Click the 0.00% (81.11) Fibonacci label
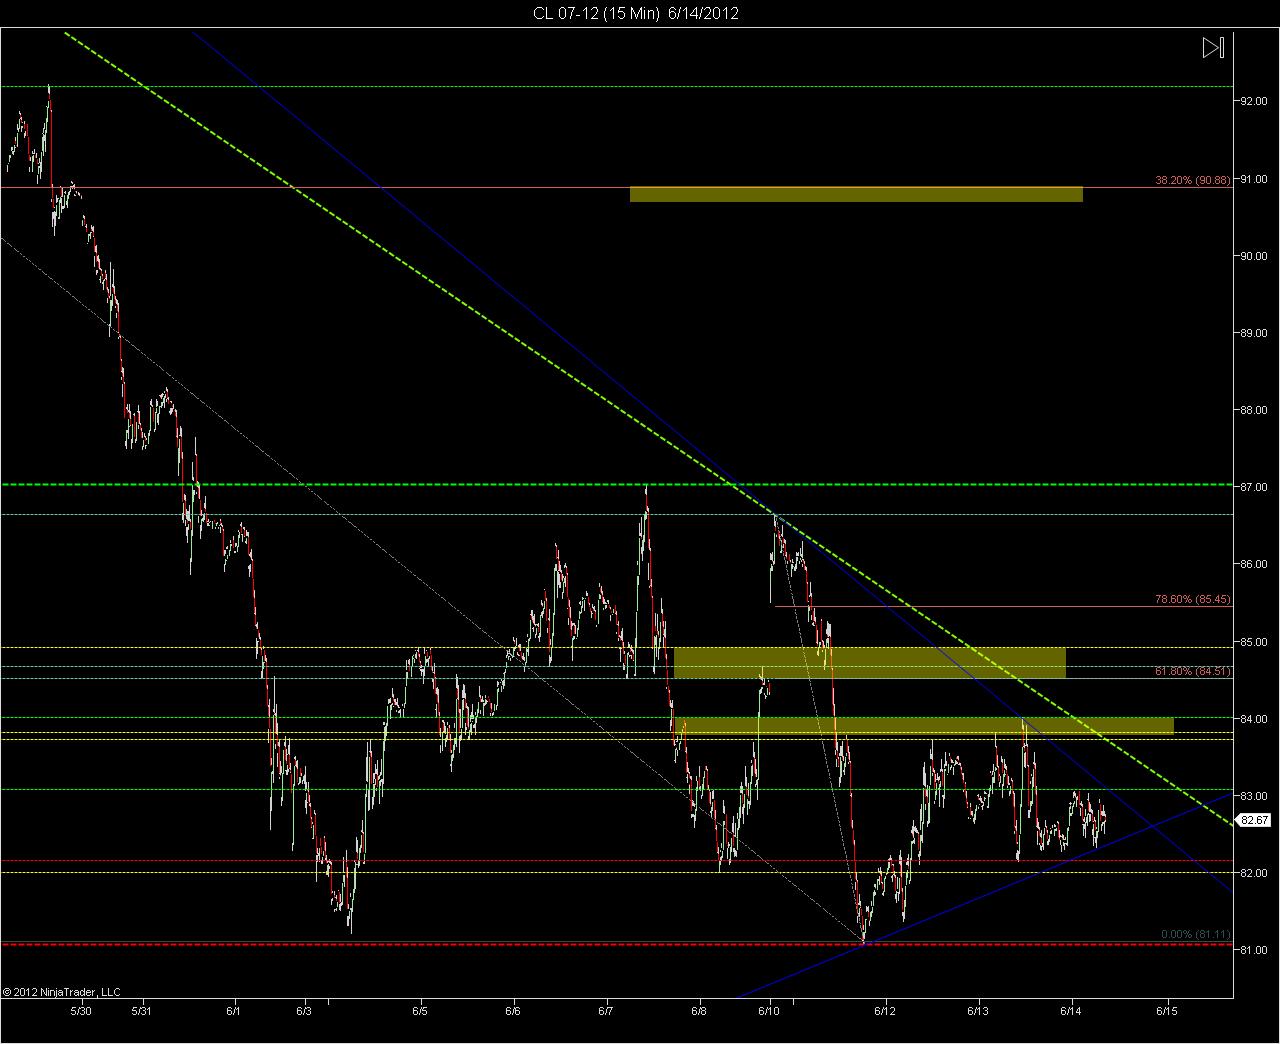The width and height of the screenshot is (1280, 1044). 1196,934
